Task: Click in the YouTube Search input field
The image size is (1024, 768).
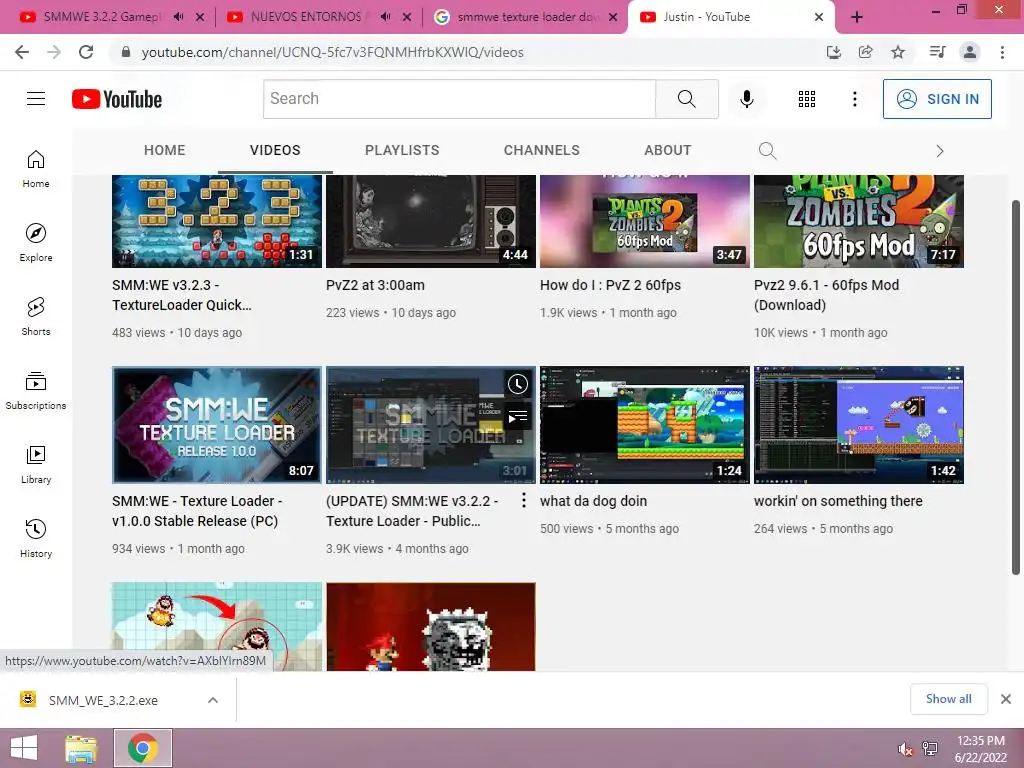Action: click(459, 99)
